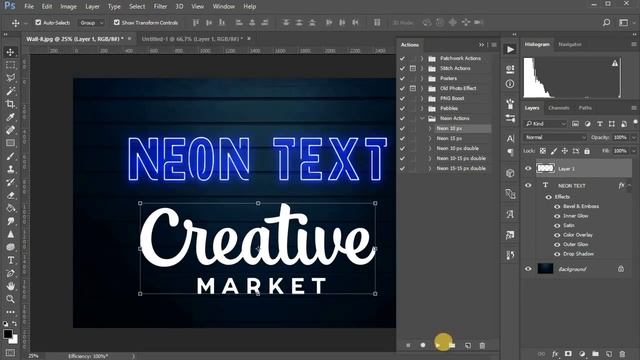The image size is (640, 360).
Task: Create a new group in Layers panel
Action: (595, 353)
